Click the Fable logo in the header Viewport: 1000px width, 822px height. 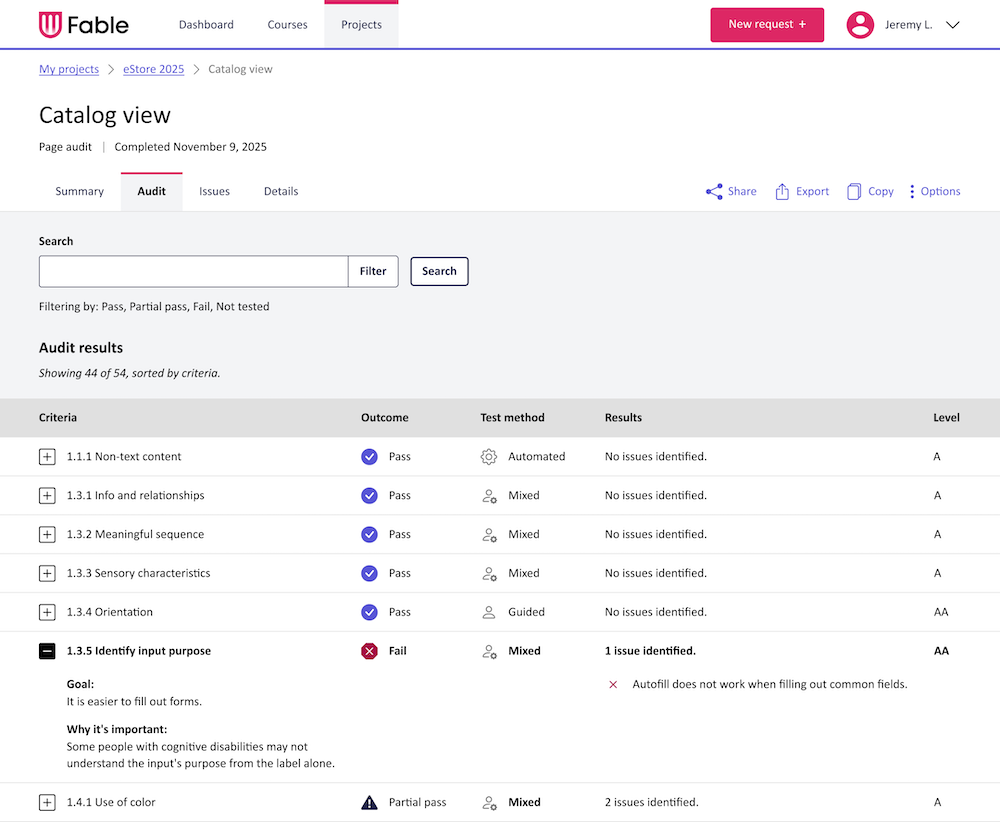[83, 24]
